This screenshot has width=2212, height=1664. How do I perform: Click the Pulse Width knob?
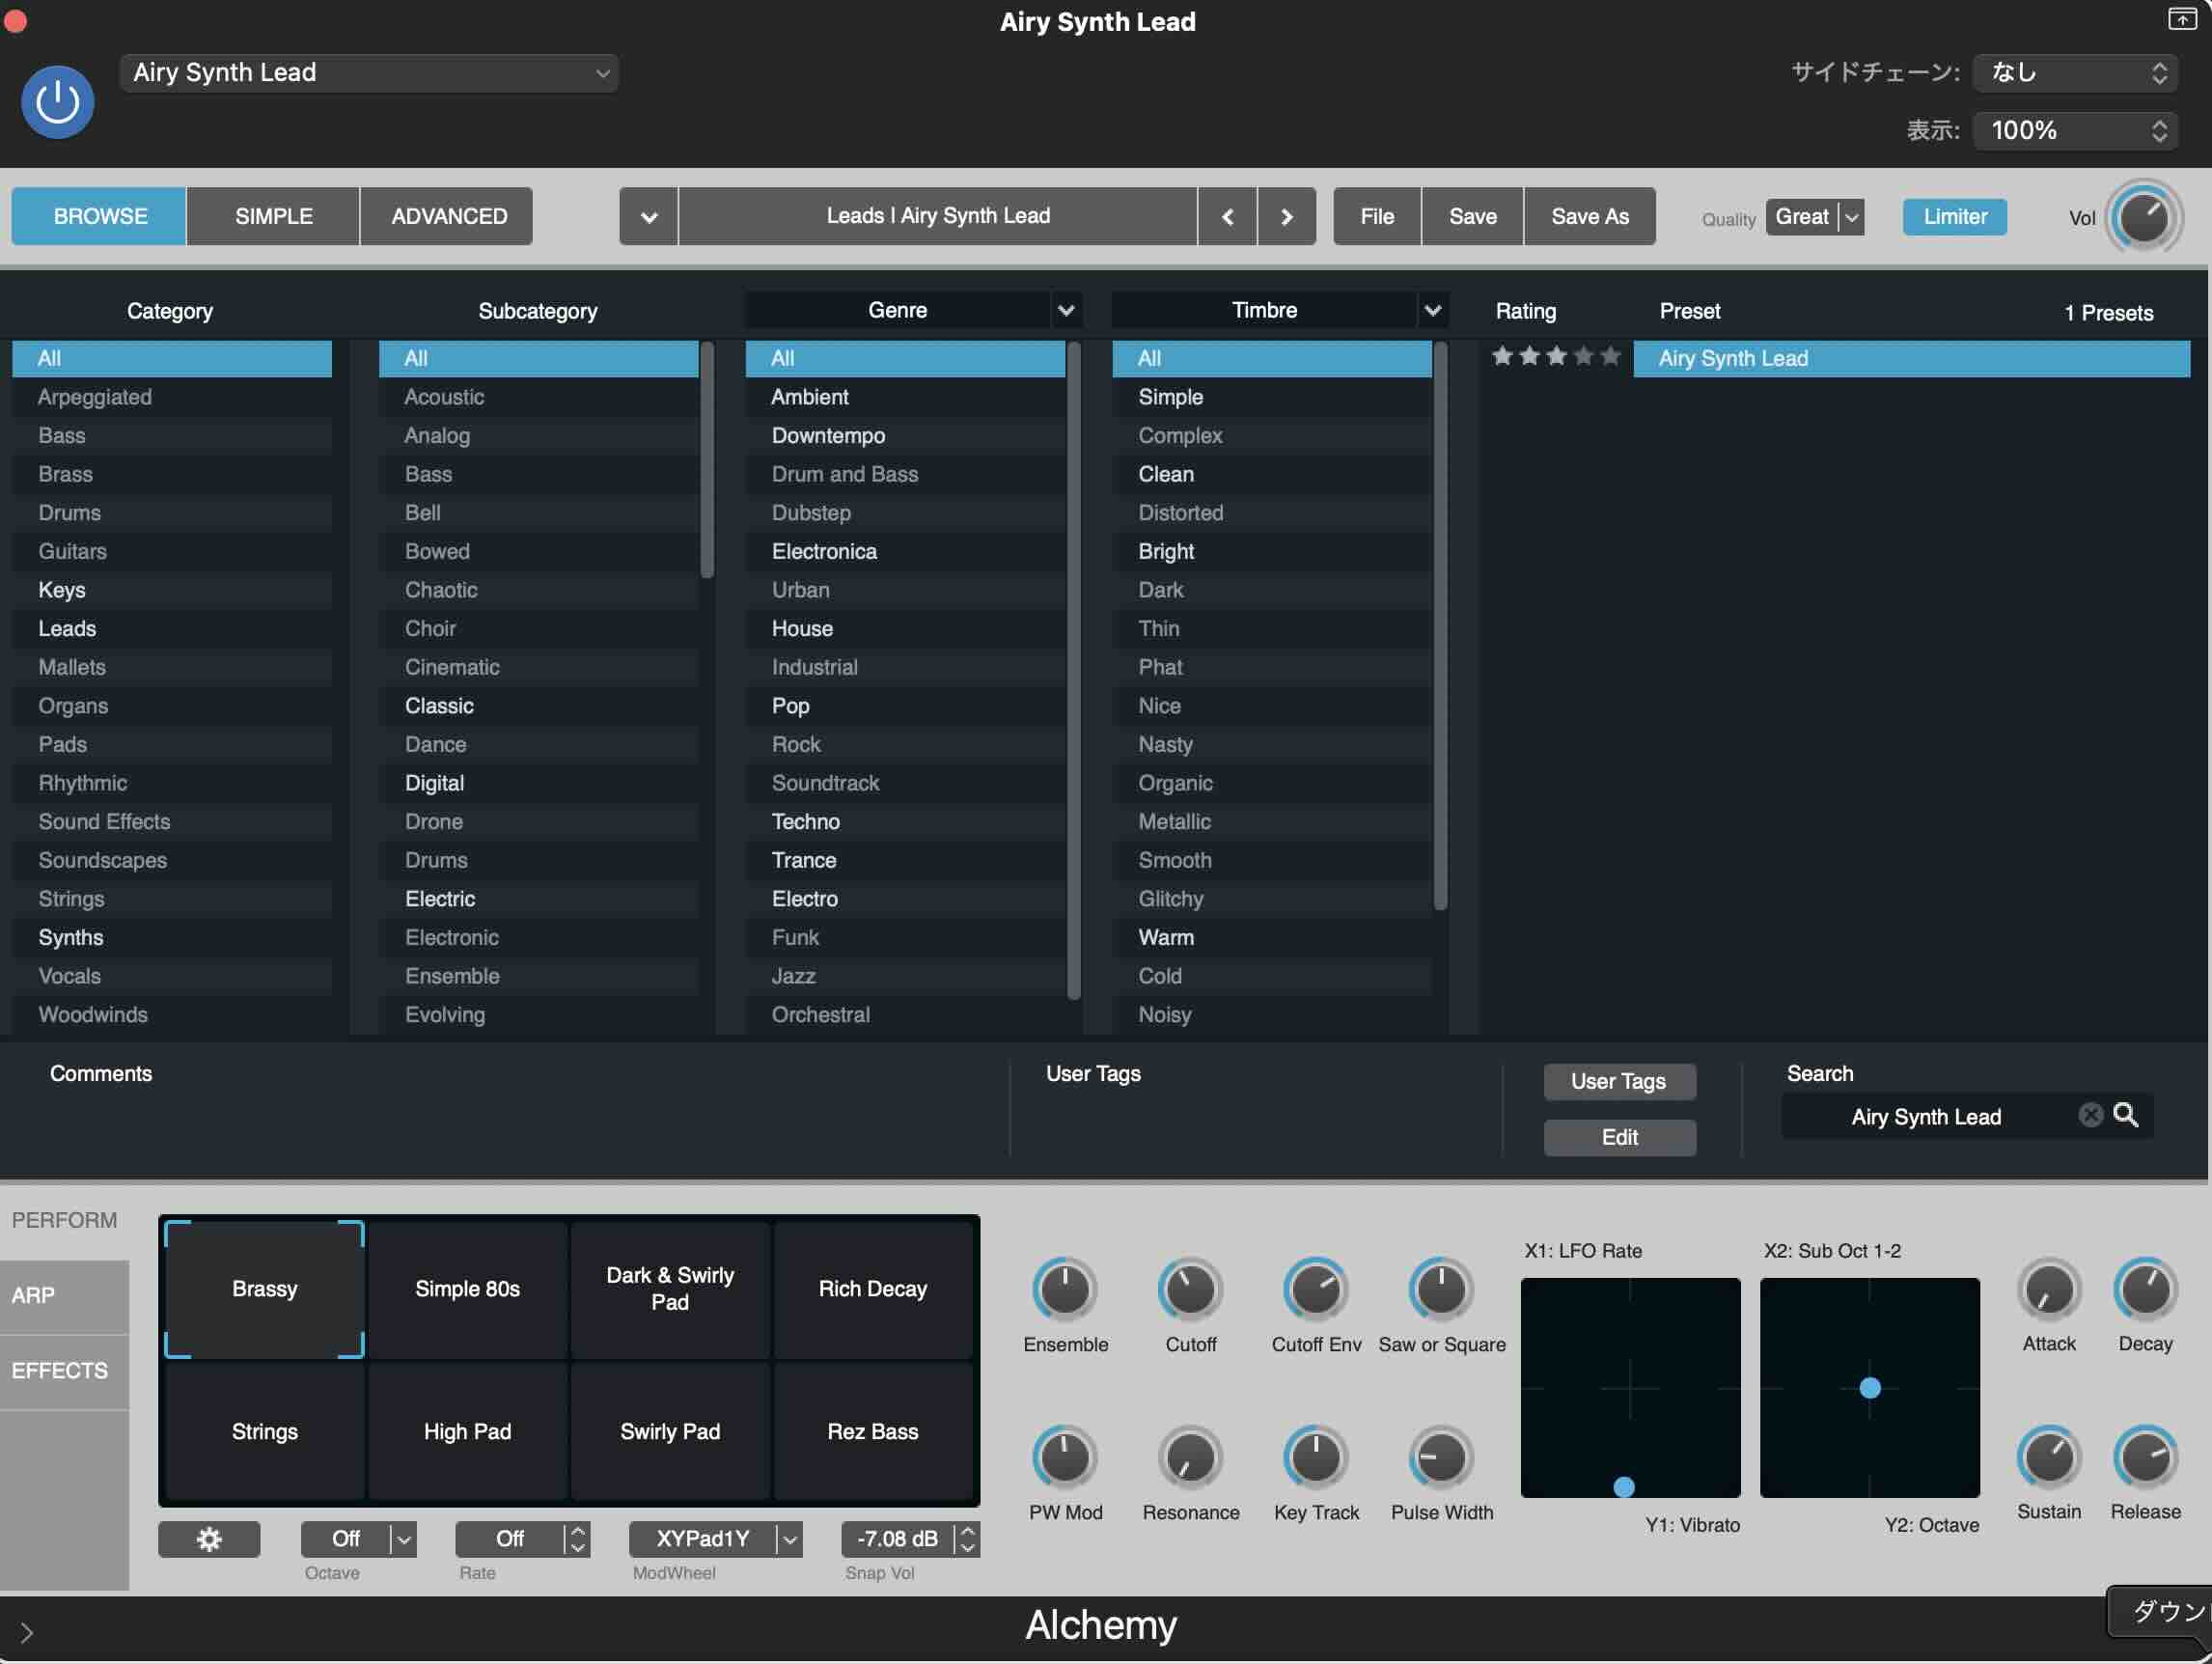click(x=1441, y=1457)
